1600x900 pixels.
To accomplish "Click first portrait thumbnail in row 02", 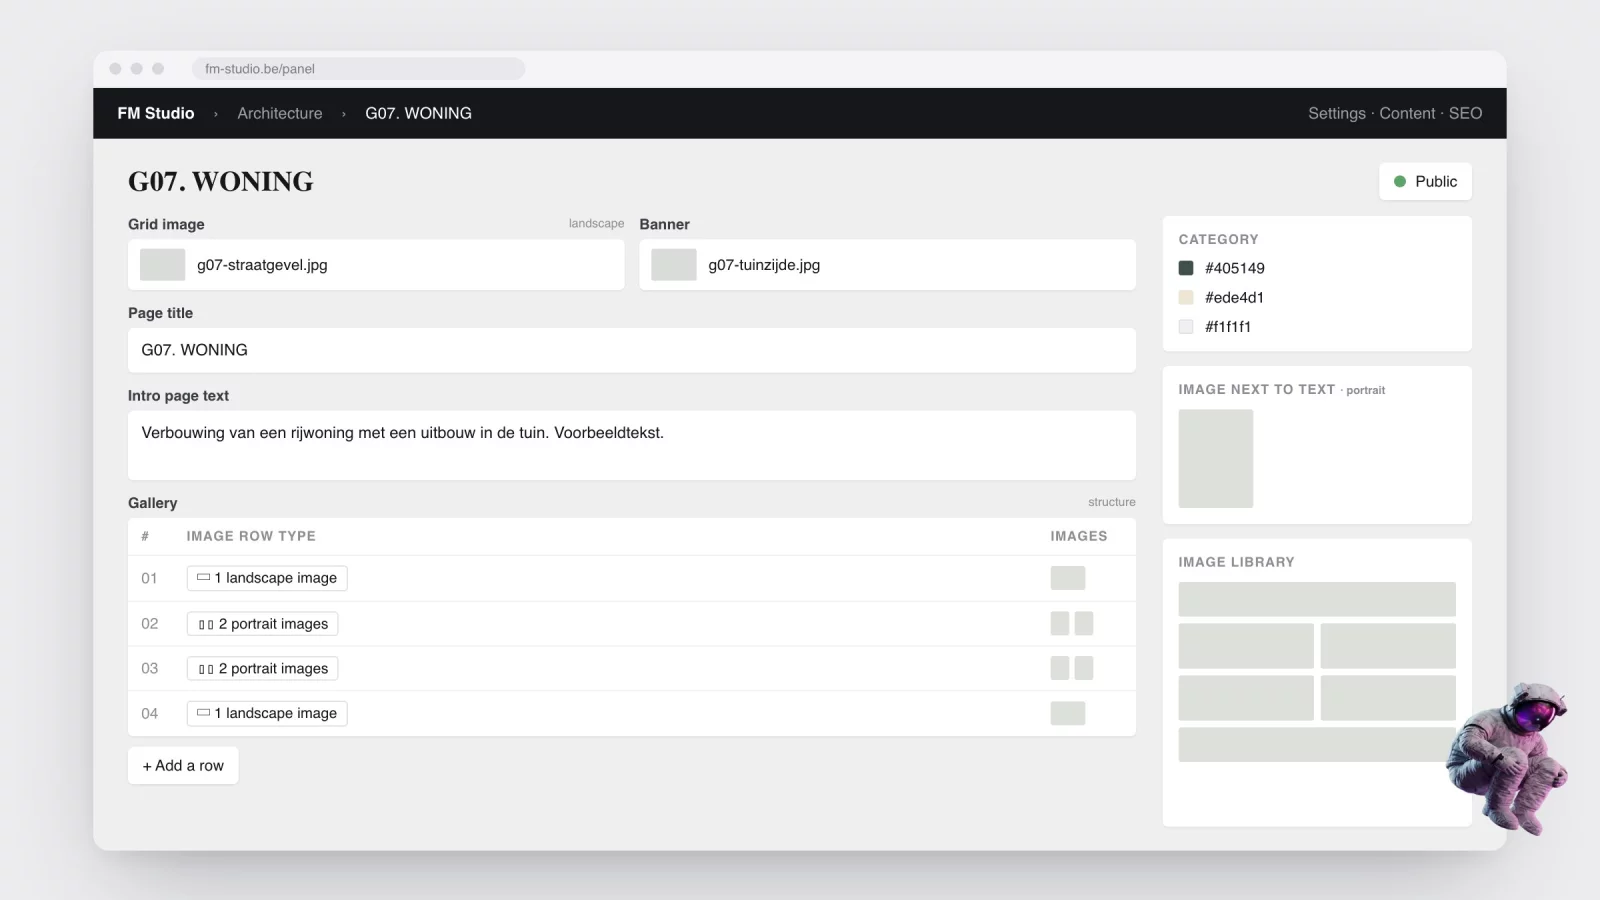I will [x=1060, y=624].
